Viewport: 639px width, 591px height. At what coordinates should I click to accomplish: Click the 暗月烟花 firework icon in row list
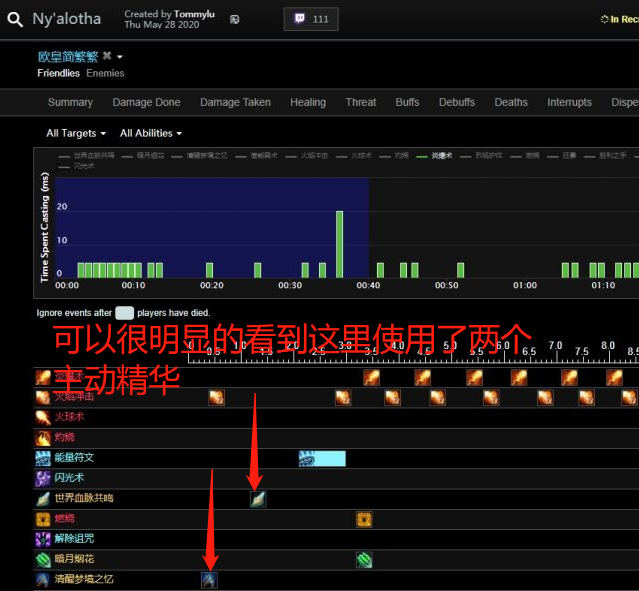pos(43,560)
